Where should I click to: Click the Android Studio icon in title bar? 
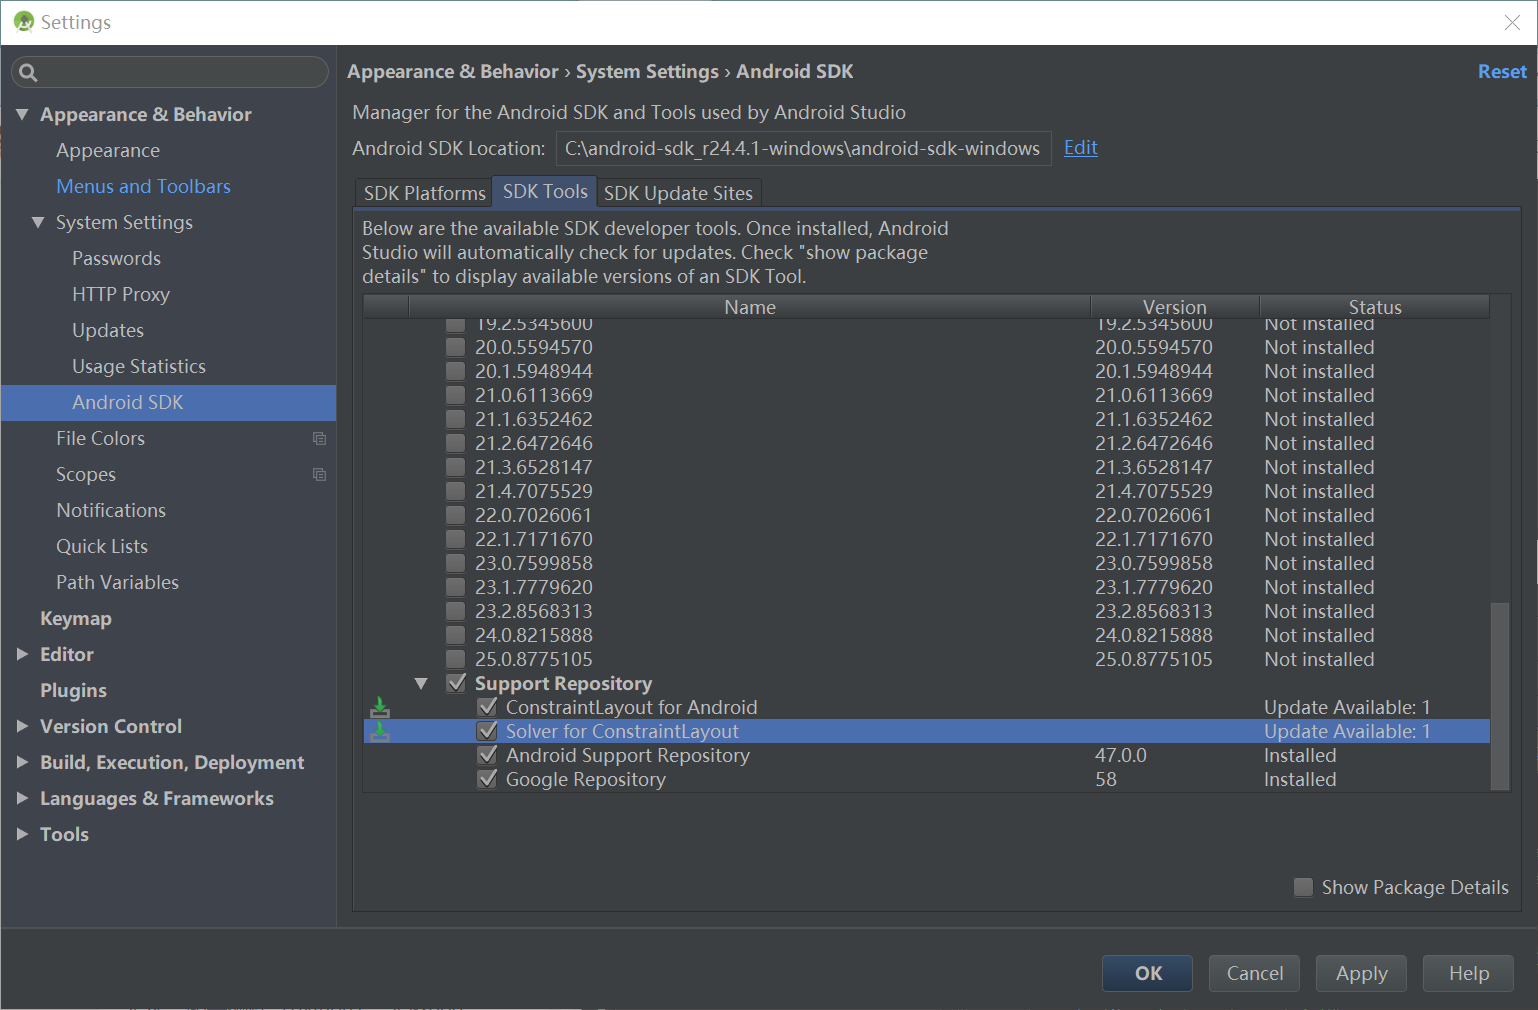[x=24, y=22]
